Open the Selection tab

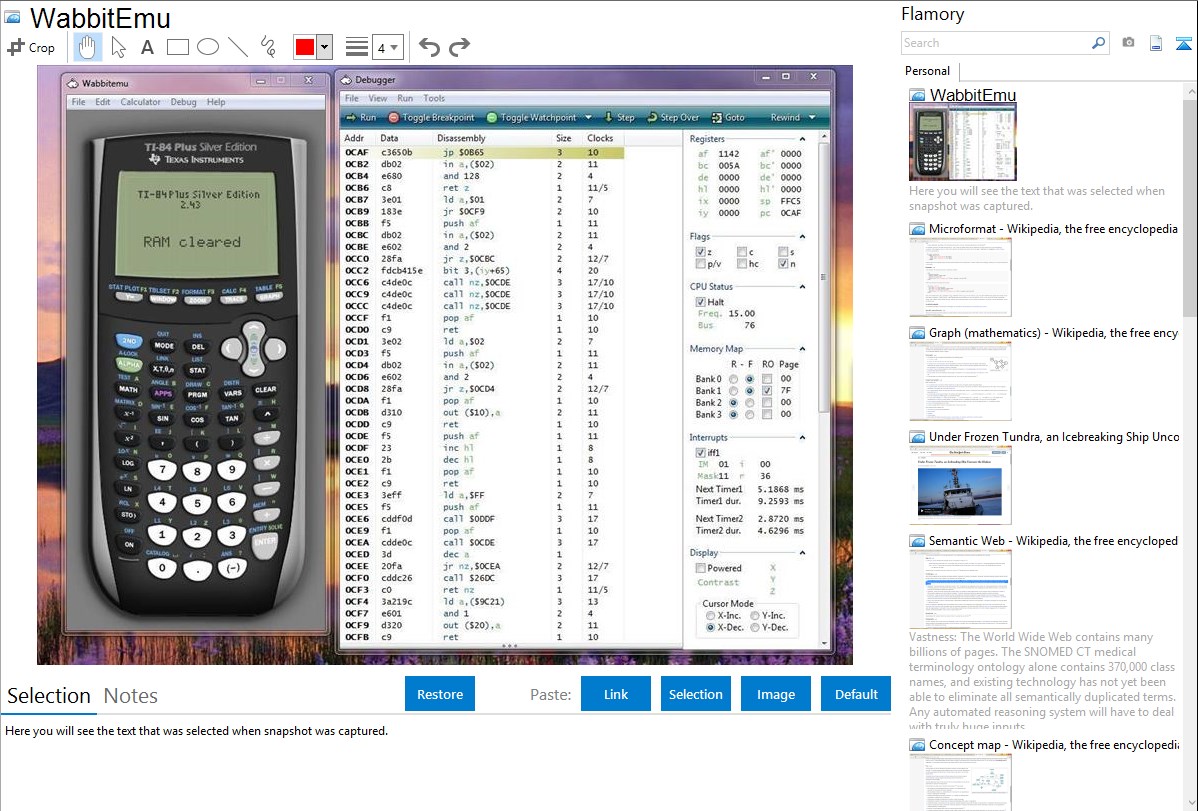[49, 696]
